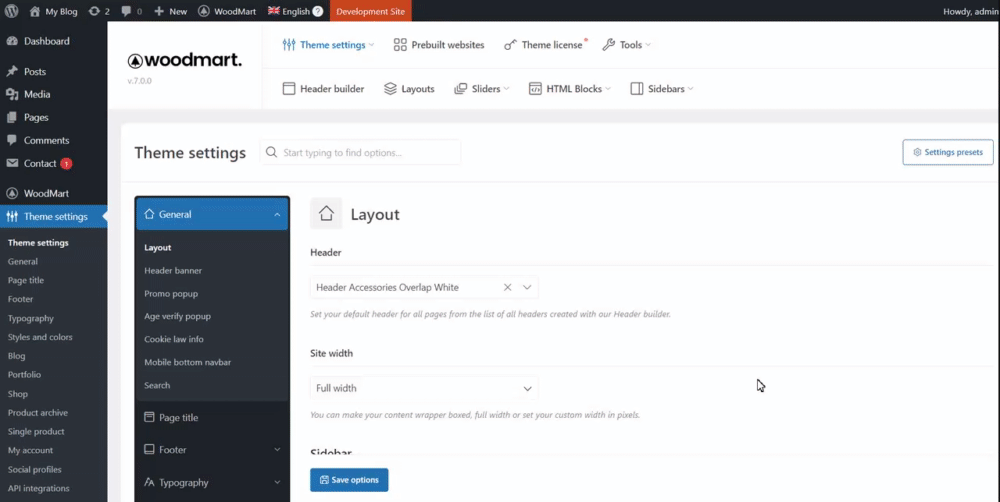Click version text v.7.0.0
The width and height of the screenshot is (1000, 502).
point(139,81)
